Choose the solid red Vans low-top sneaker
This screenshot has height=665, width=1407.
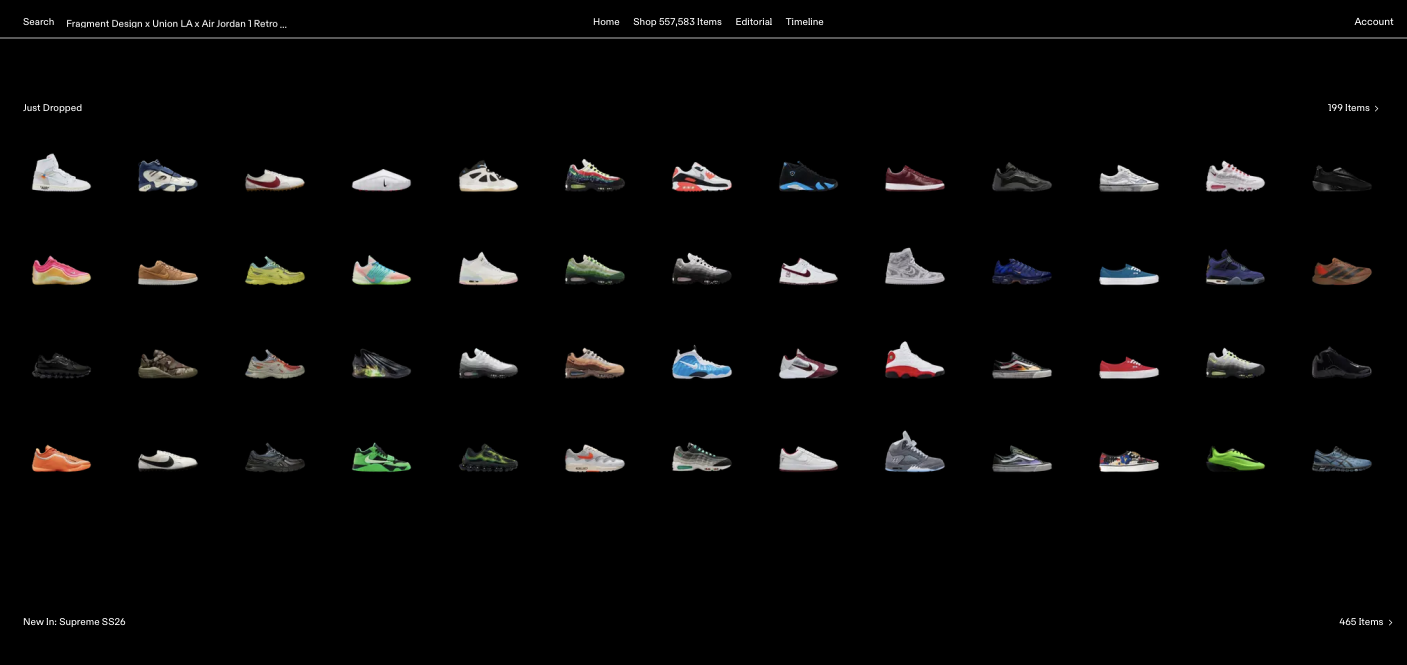point(1128,367)
